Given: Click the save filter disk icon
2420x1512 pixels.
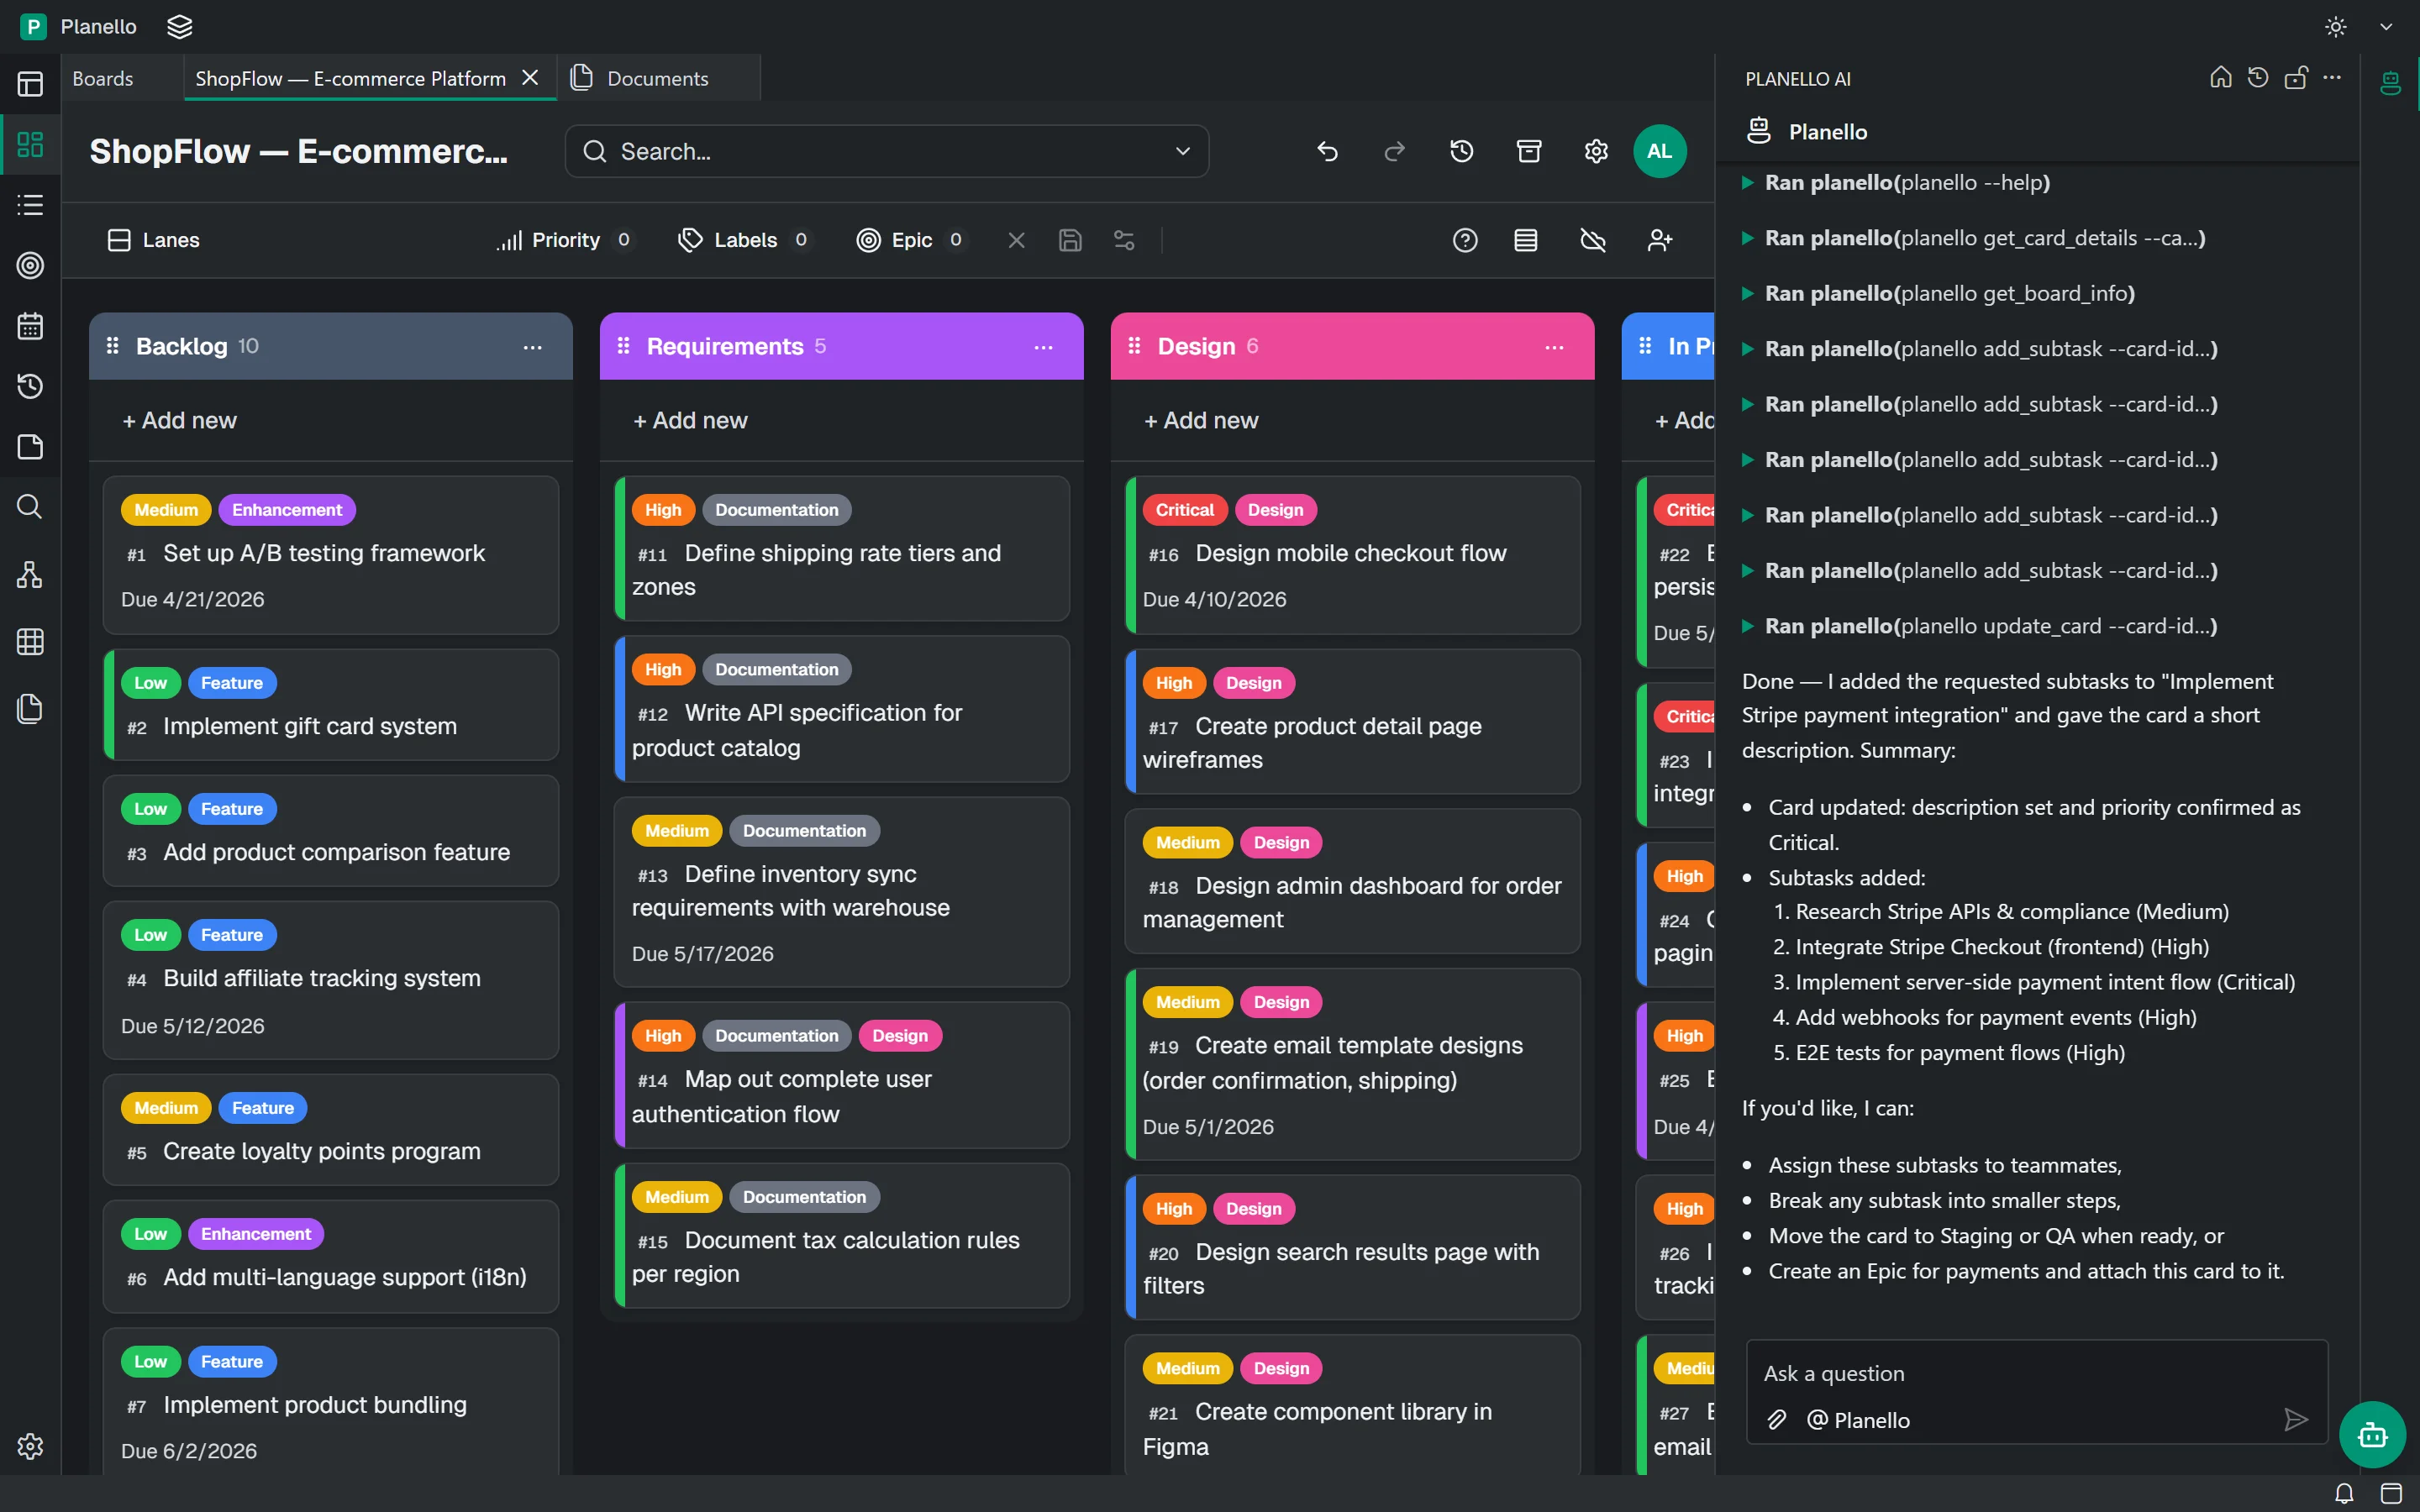Looking at the screenshot, I should [x=1070, y=240].
